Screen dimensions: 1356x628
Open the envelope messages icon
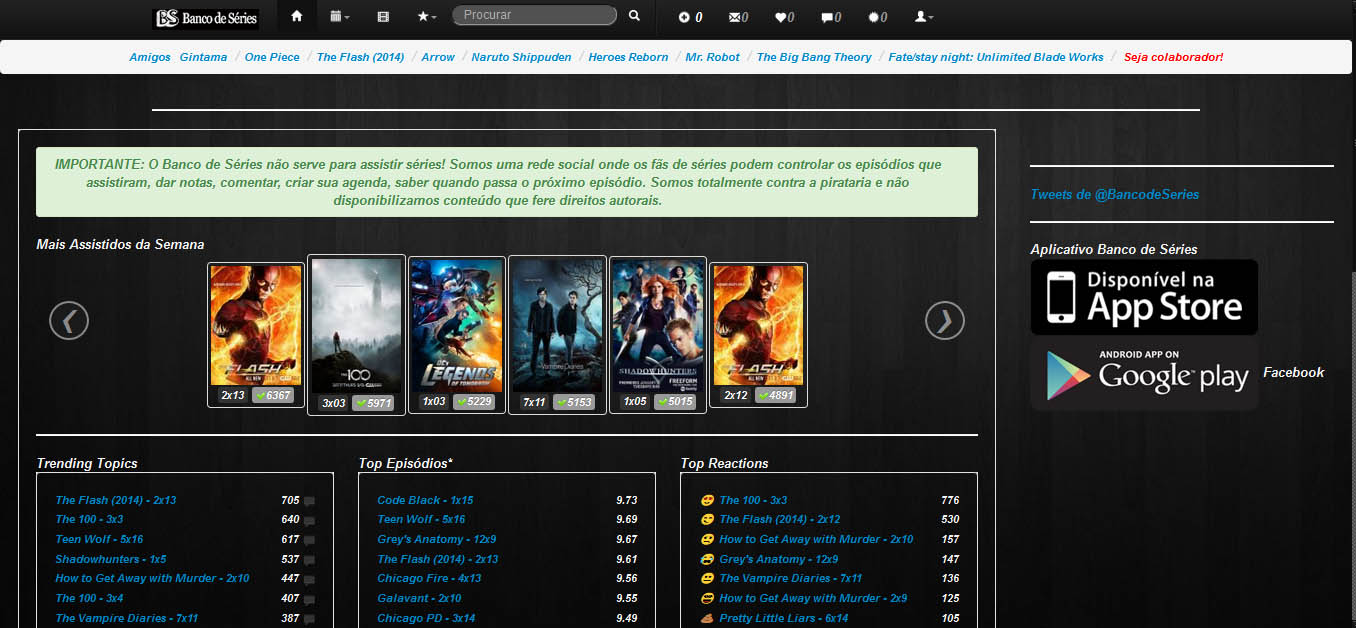coord(739,17)
